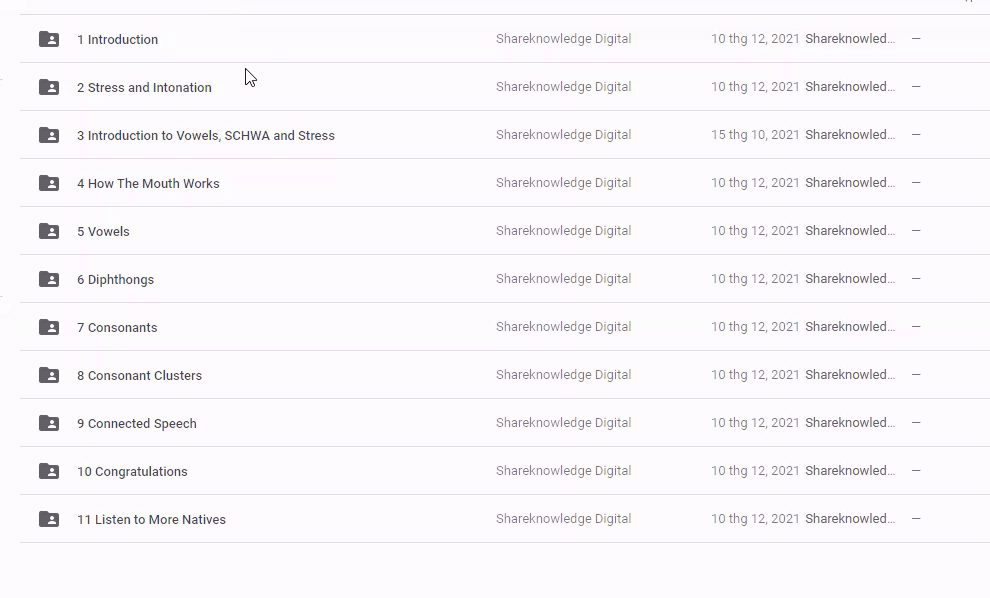Click the 15 thg 10, 2021 modified date
990x598 pixels.
tap(755, 135)
